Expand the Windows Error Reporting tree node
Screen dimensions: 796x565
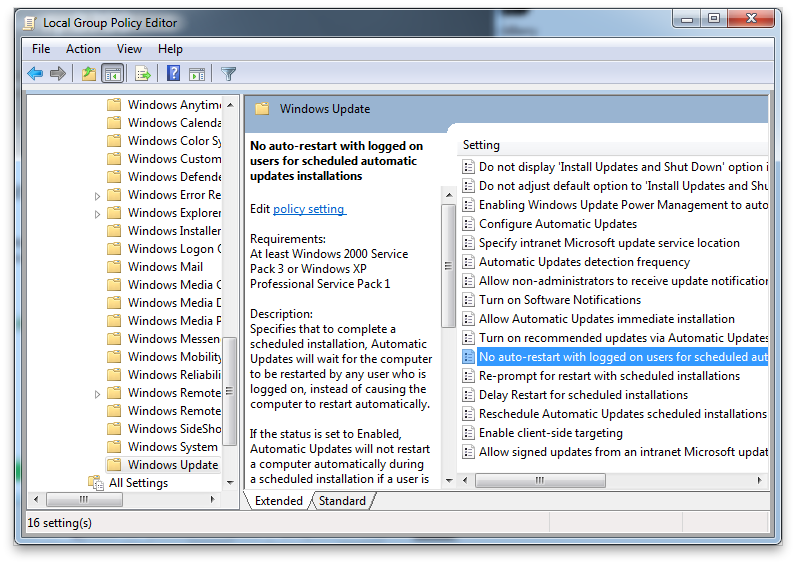(97, 195)
